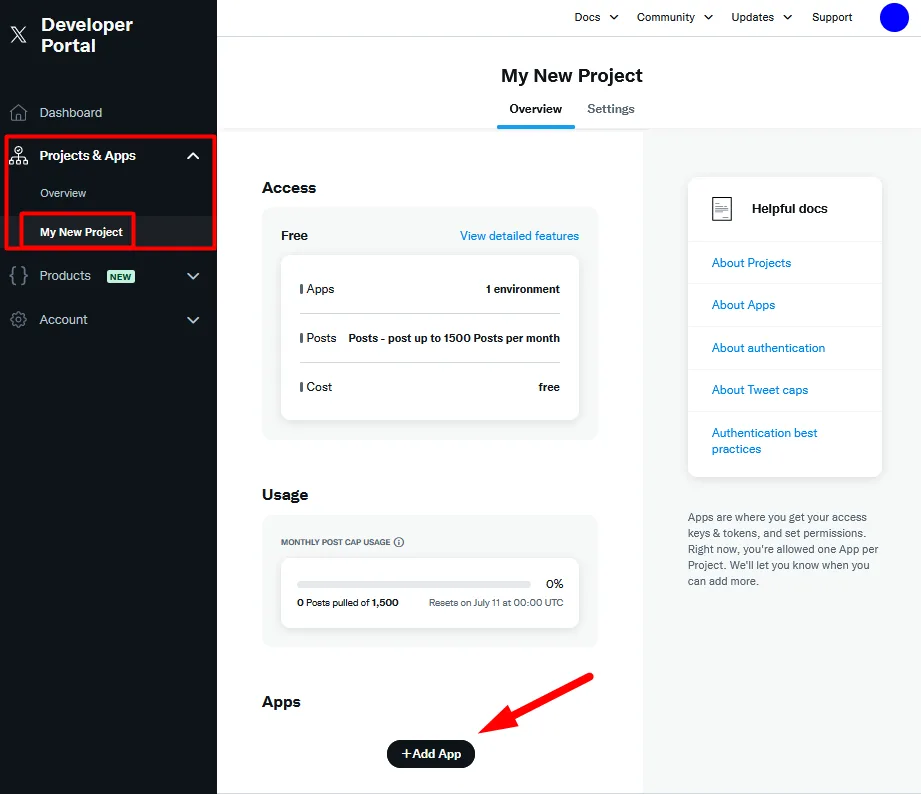Click the Apps row label in Access card
921x794 pixels.
pos(320,289)
